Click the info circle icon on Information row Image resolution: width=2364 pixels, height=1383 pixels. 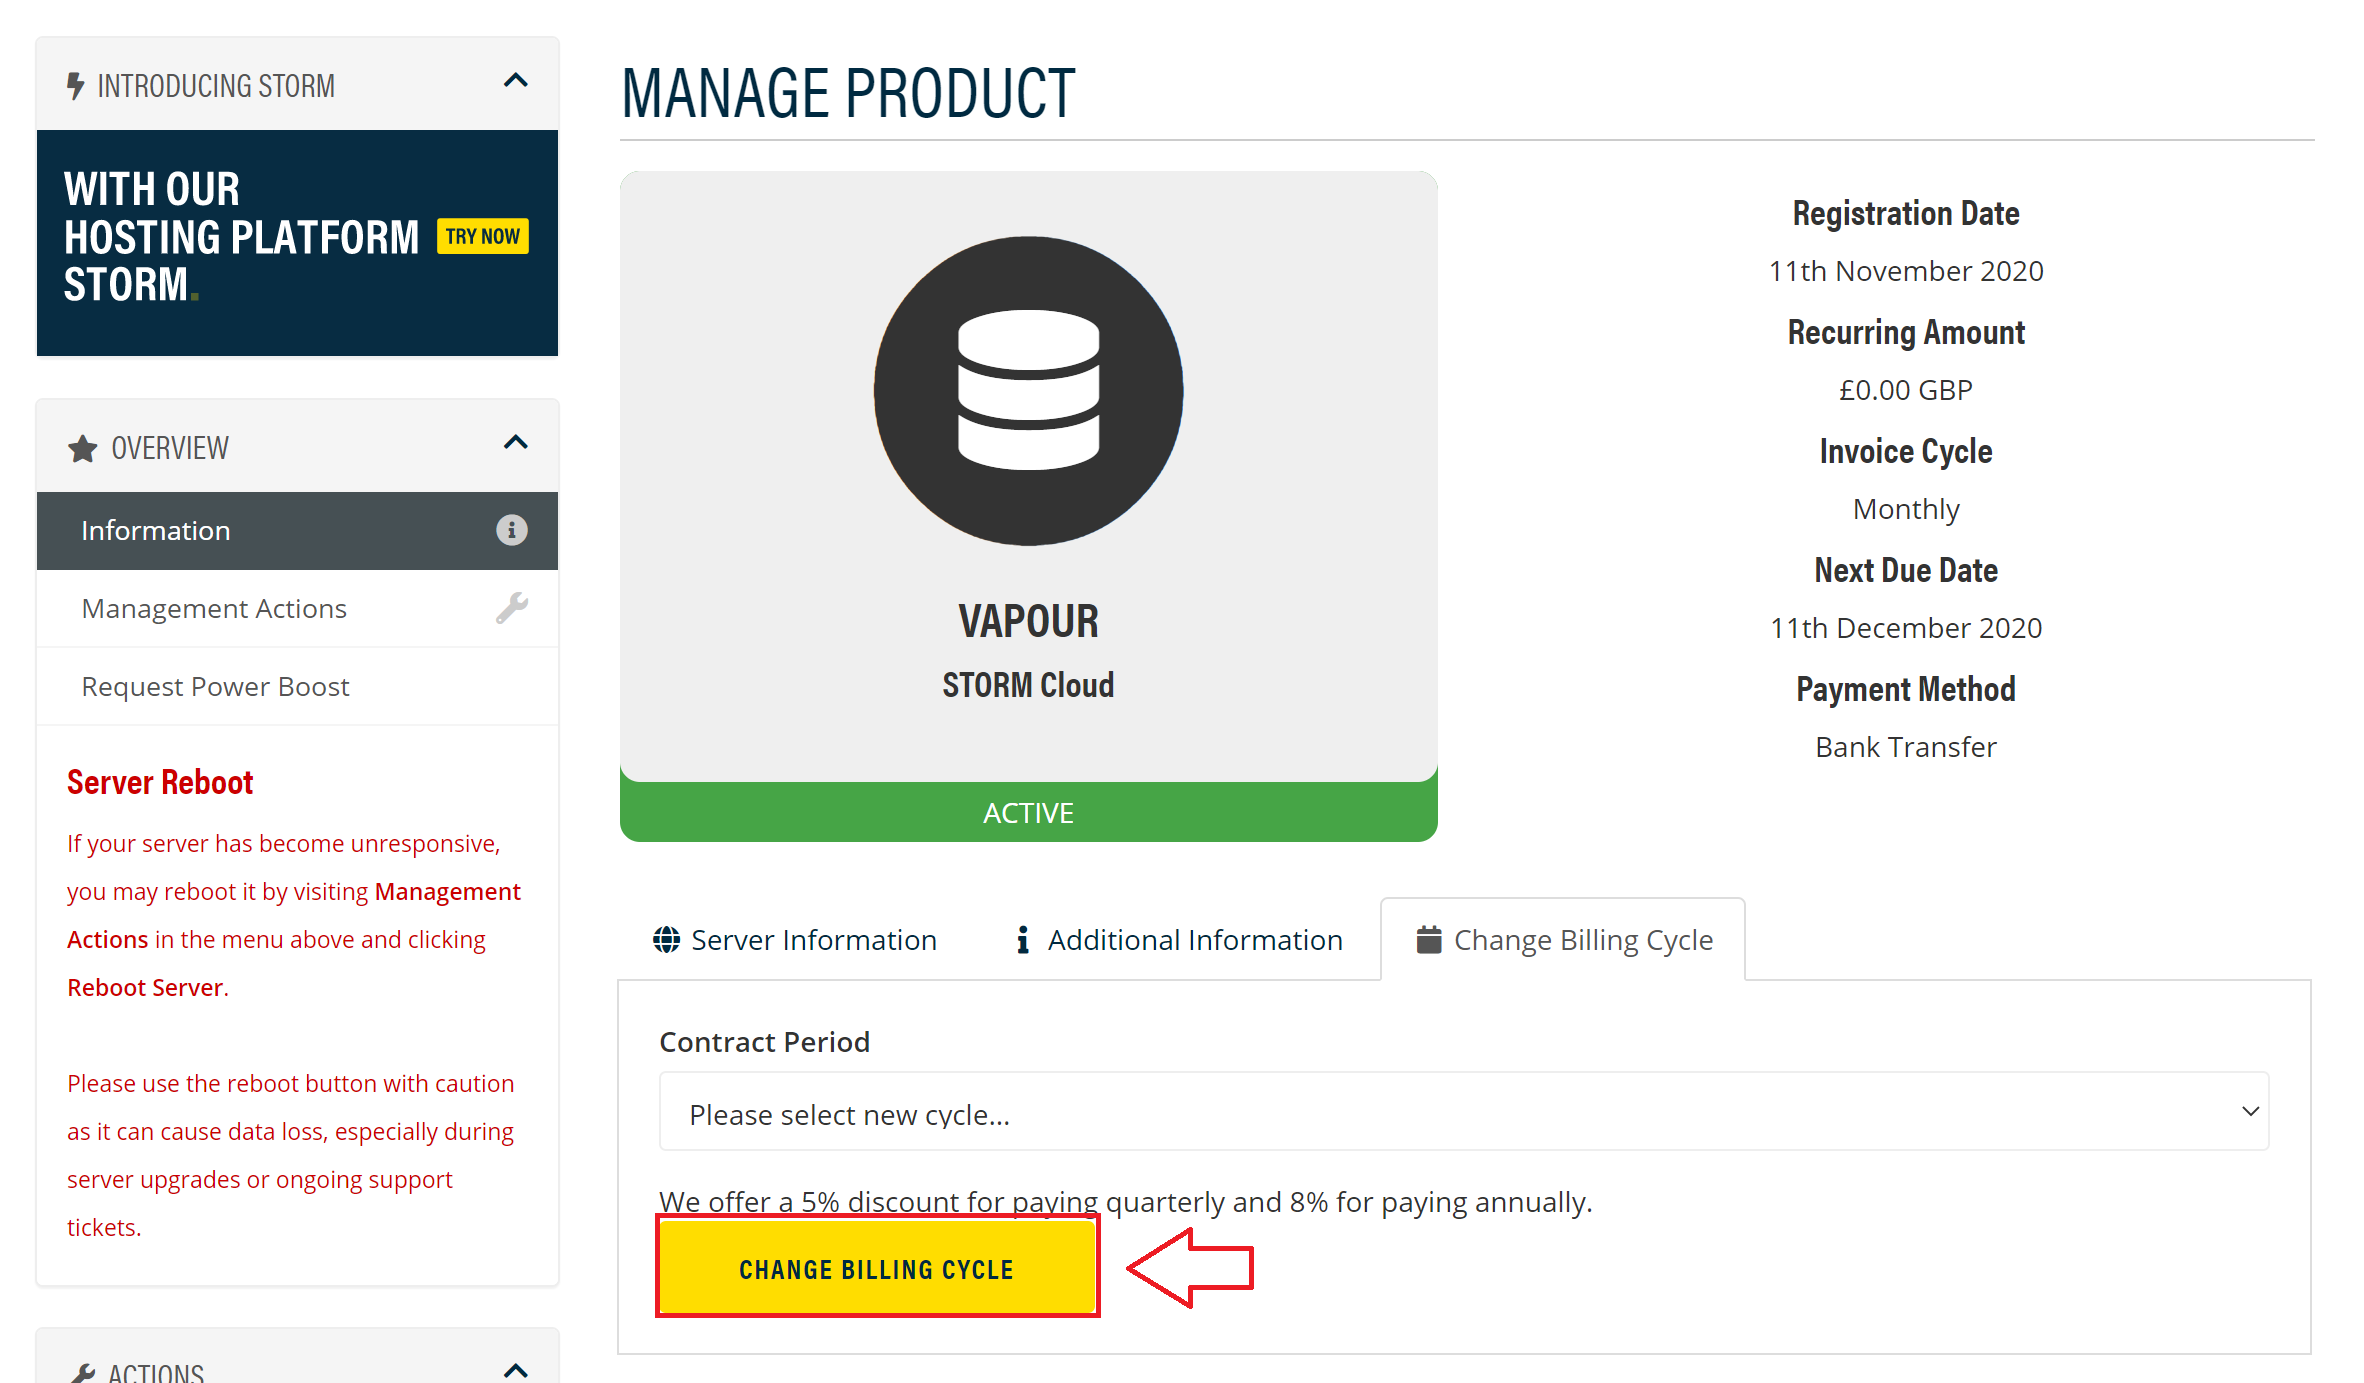pyautogui.click(x=511, y=530)
